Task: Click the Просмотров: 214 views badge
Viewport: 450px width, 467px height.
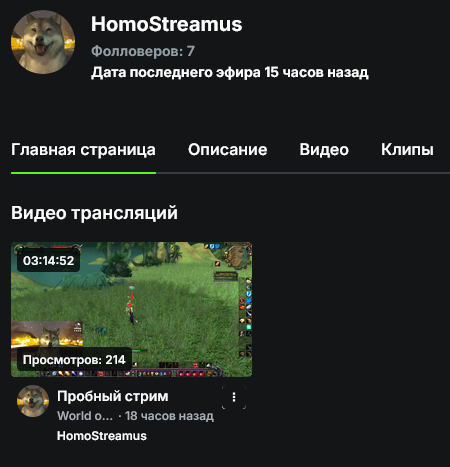Action: pyautogui.click(x=74, y=360)
